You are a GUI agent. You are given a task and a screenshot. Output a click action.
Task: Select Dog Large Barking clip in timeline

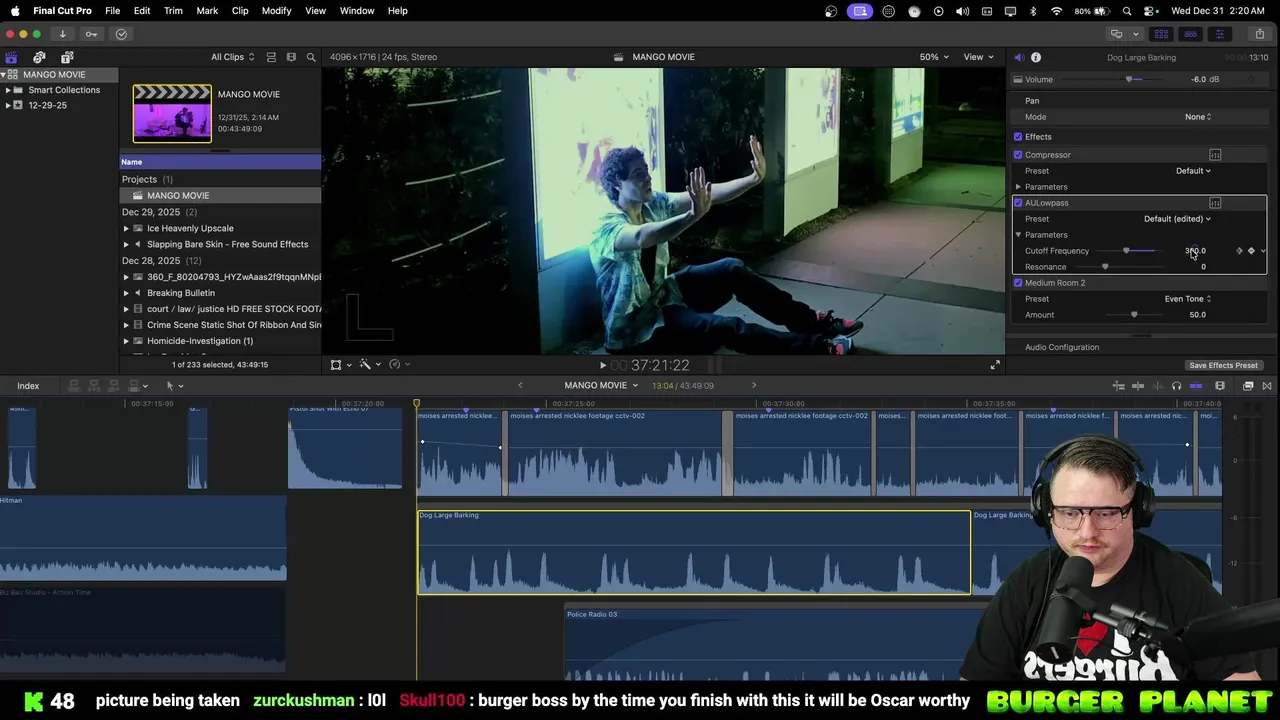(694, 552)
